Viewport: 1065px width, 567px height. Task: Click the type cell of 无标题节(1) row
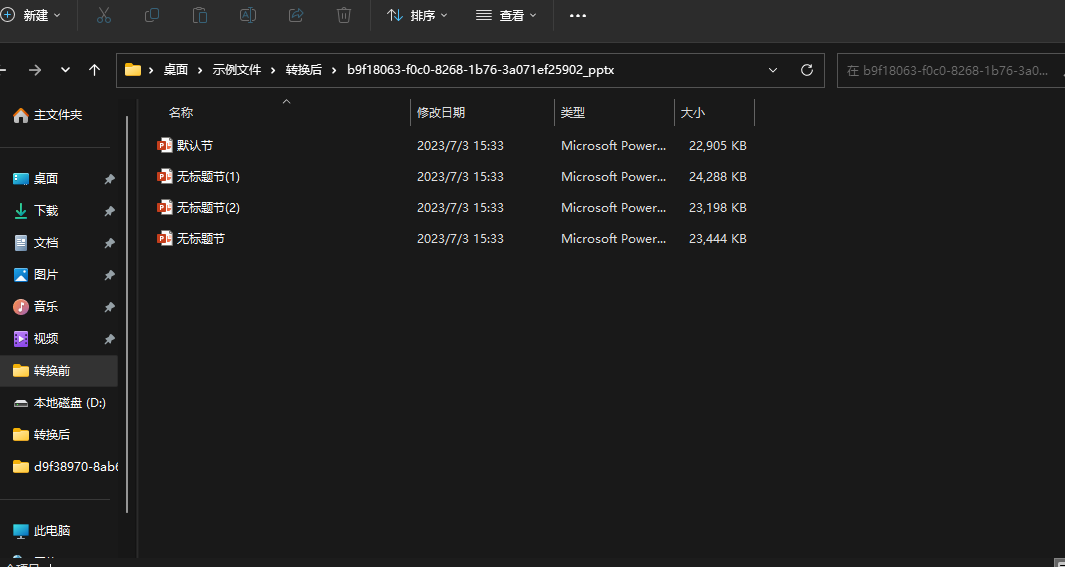point(613,177)
